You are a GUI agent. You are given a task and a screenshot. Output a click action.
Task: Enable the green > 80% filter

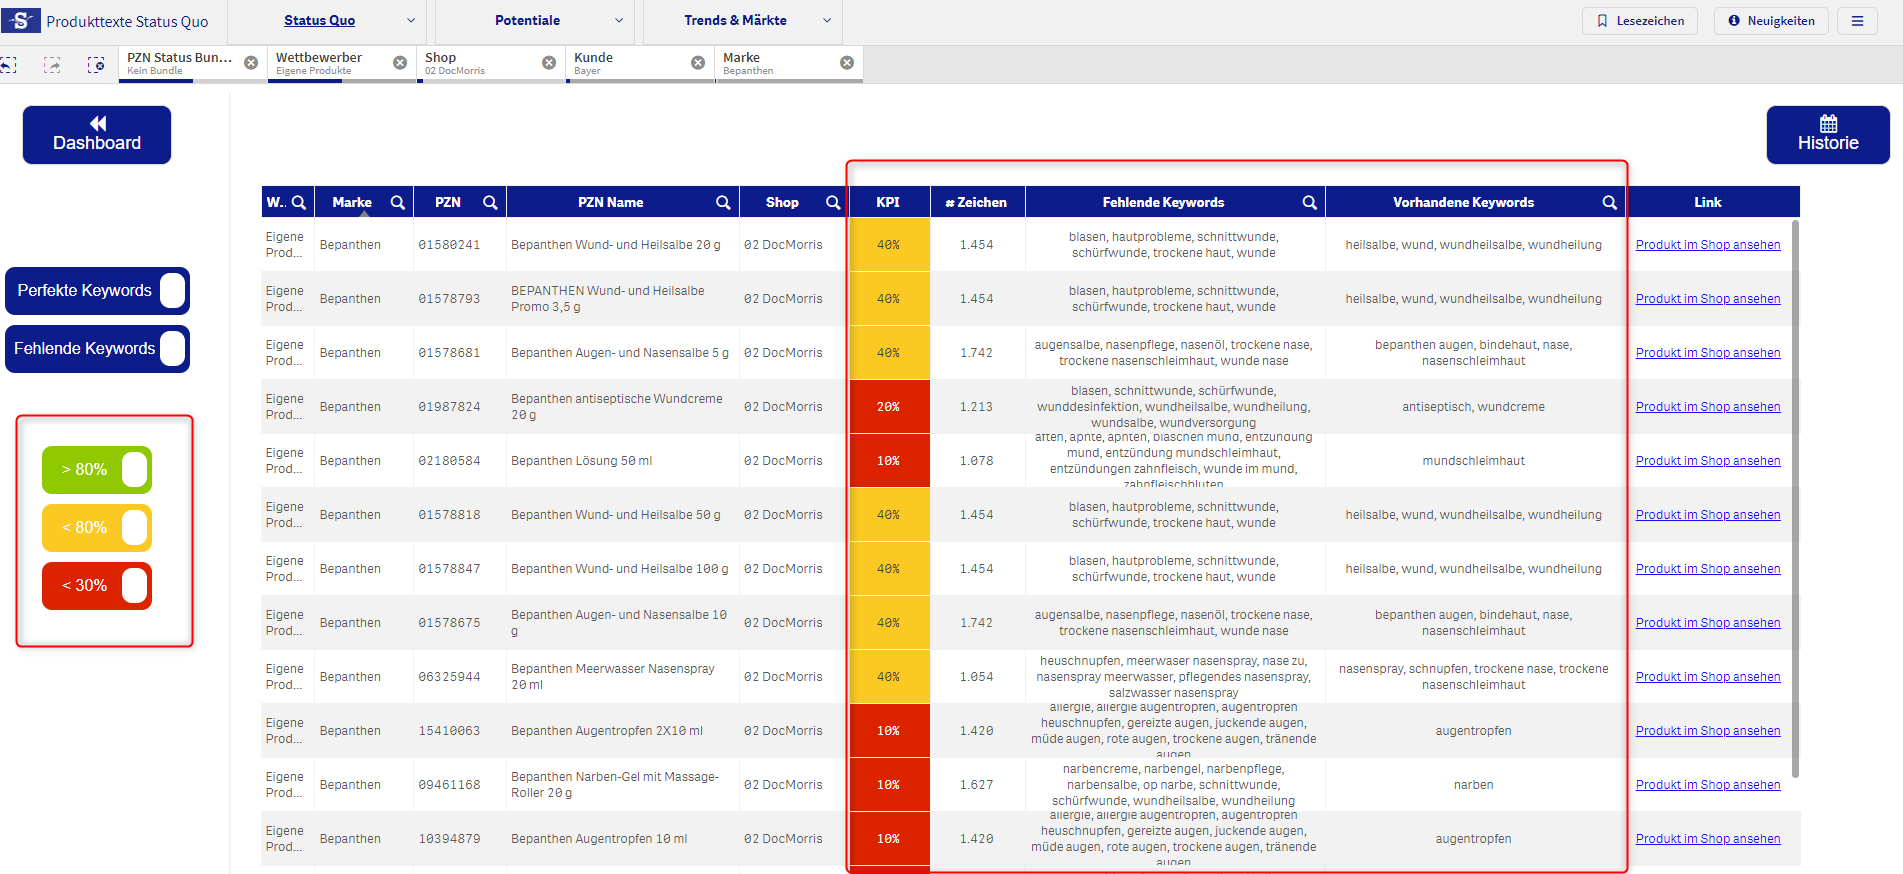click(134, 470)
